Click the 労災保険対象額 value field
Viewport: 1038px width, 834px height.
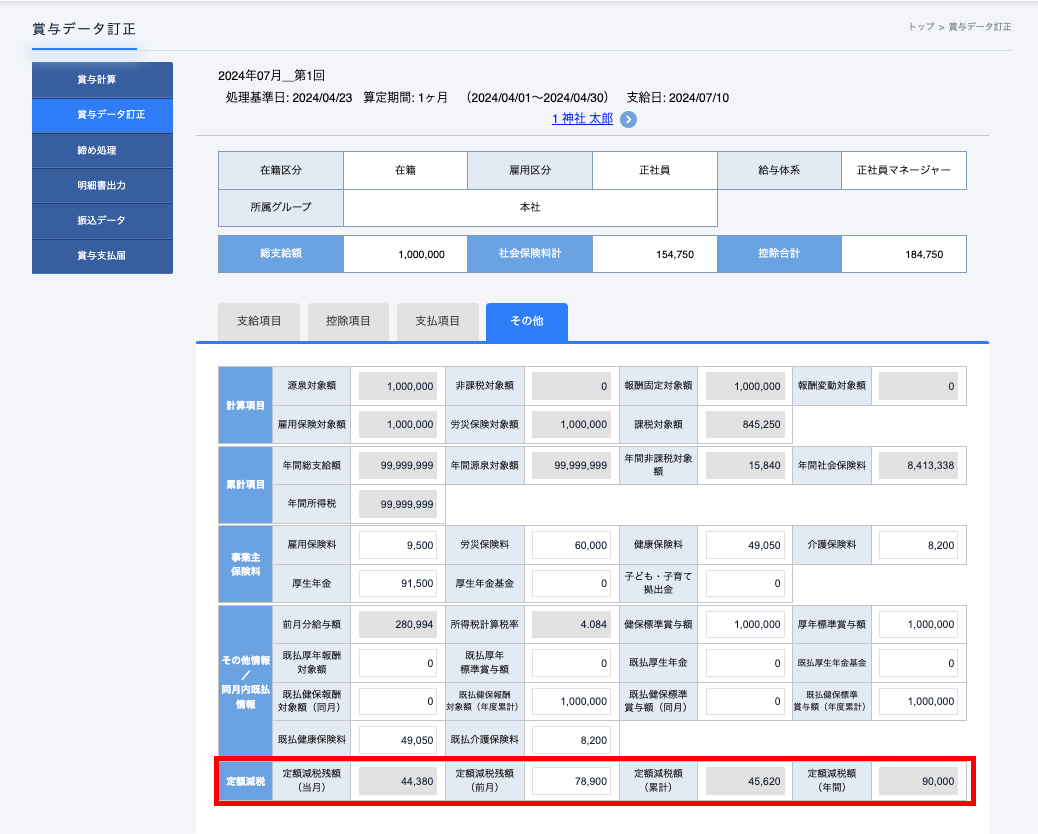(x=571, y=424)
